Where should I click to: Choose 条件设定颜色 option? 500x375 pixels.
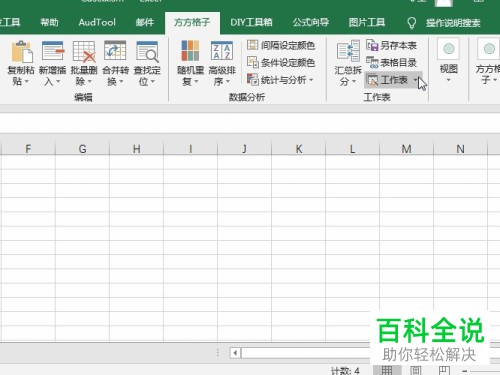281,62
